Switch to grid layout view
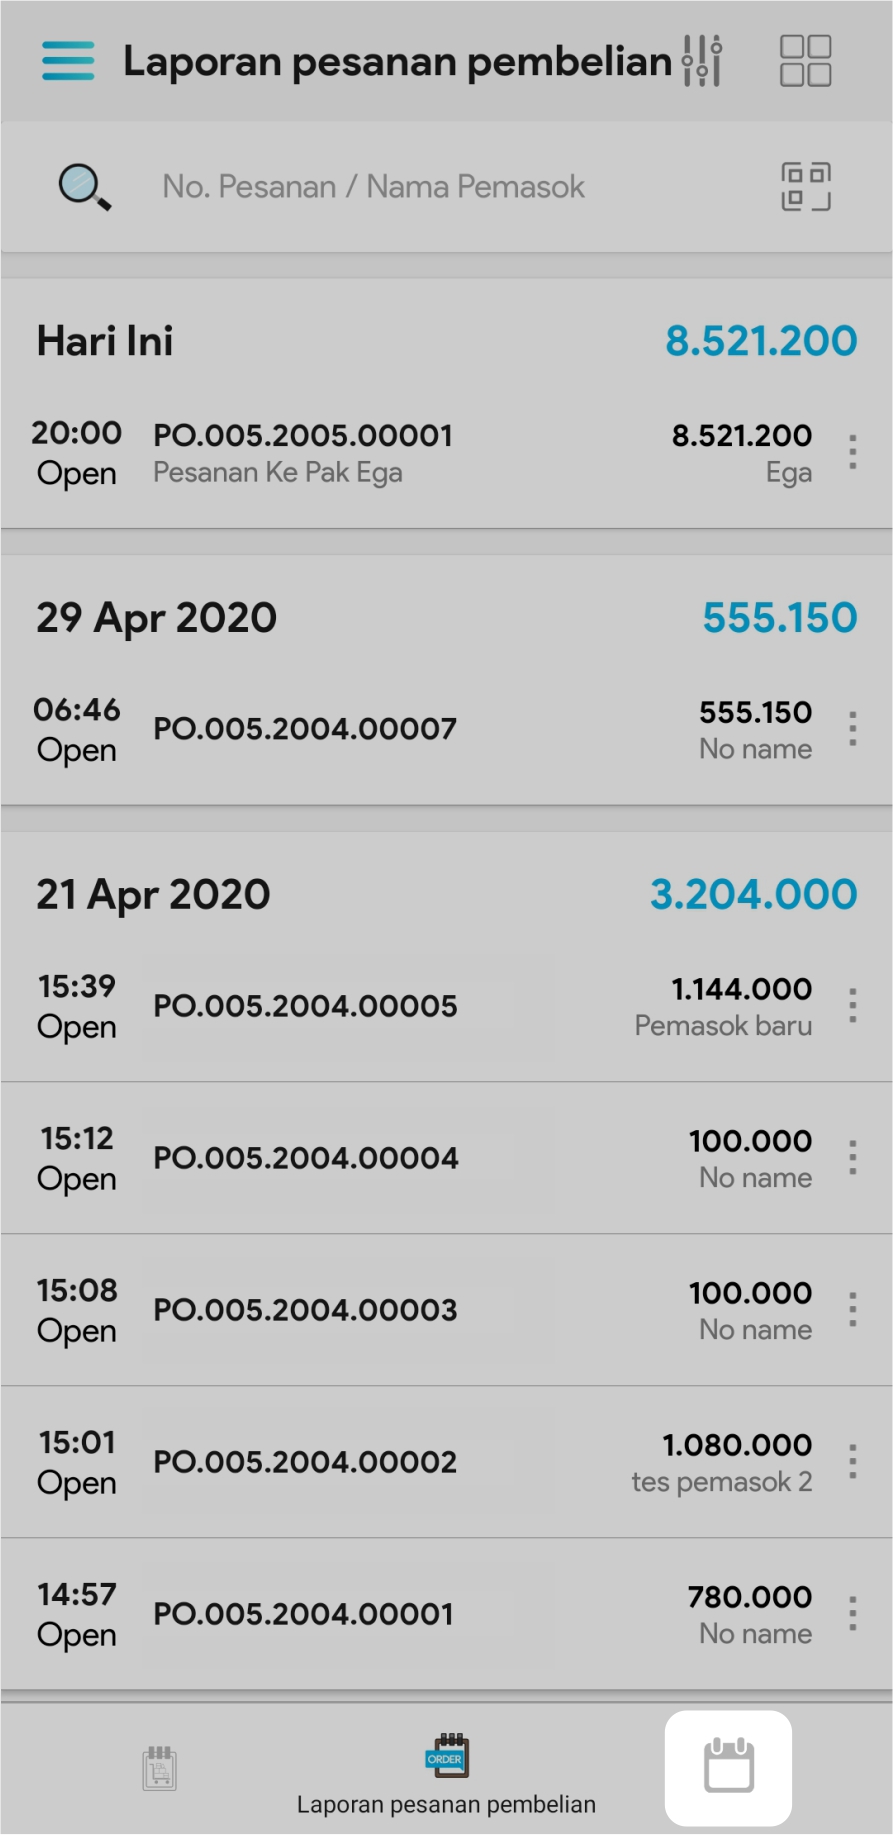 [x=805, y=61]
